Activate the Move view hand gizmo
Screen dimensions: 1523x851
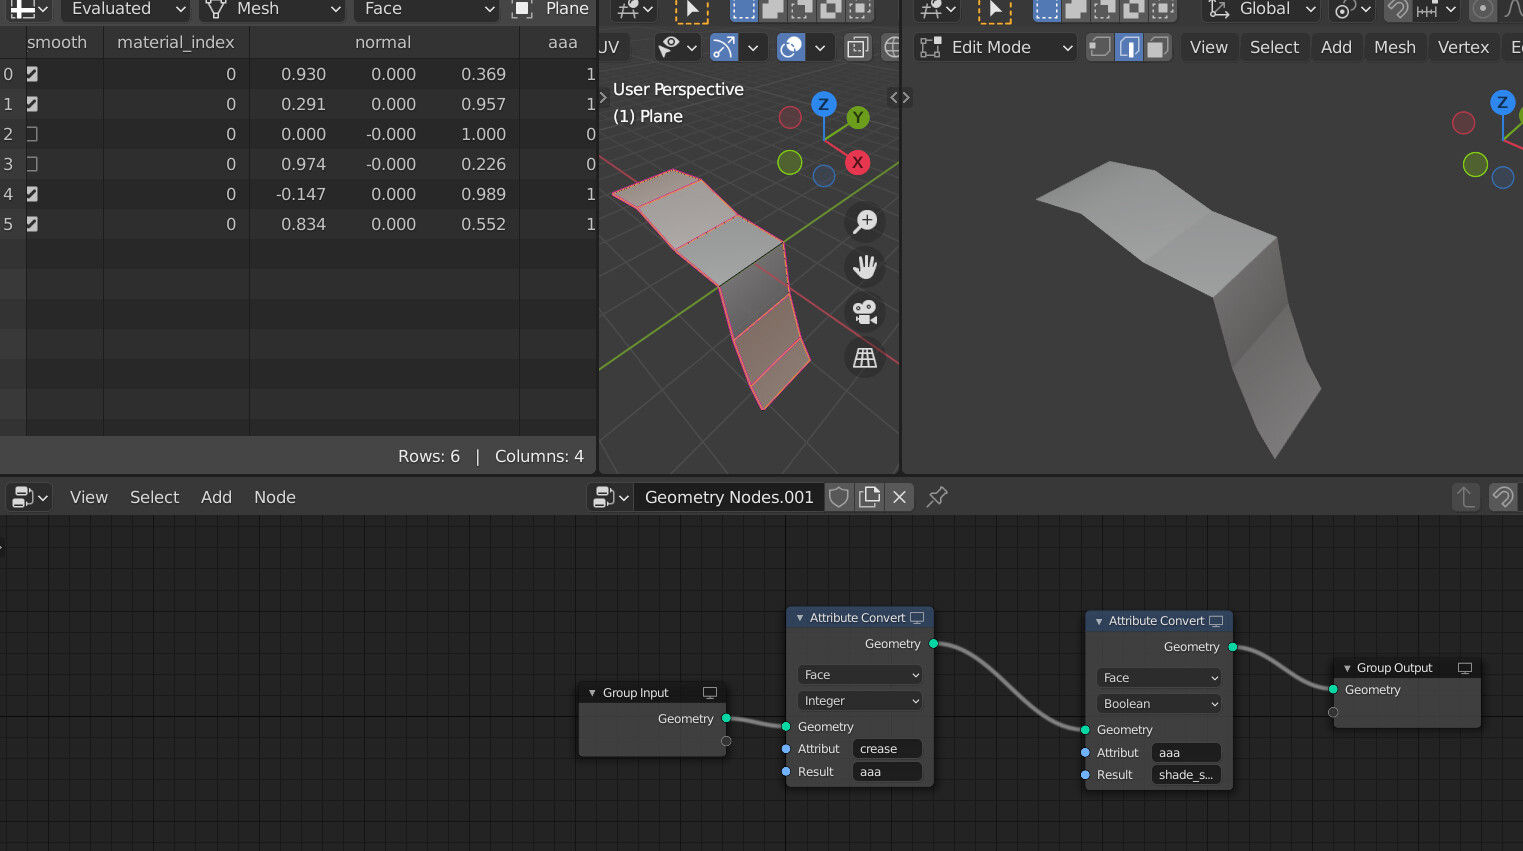[864, 266]
